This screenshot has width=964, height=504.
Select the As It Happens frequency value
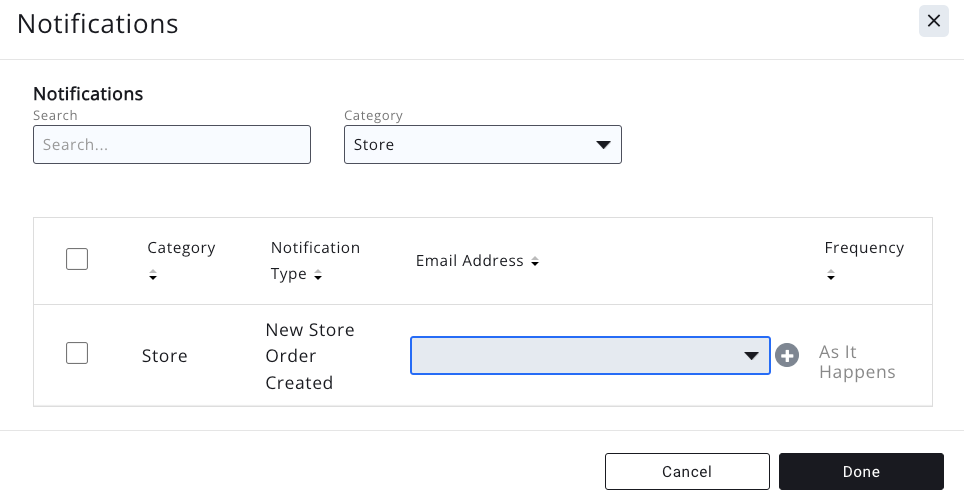point(856,362)
